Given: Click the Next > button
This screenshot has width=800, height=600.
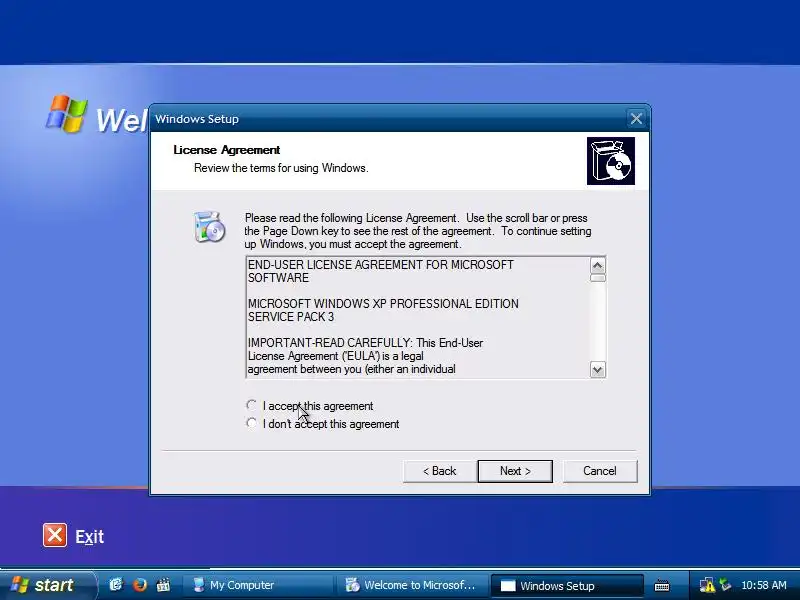Looking at the screenshot, I should point(515,471).
